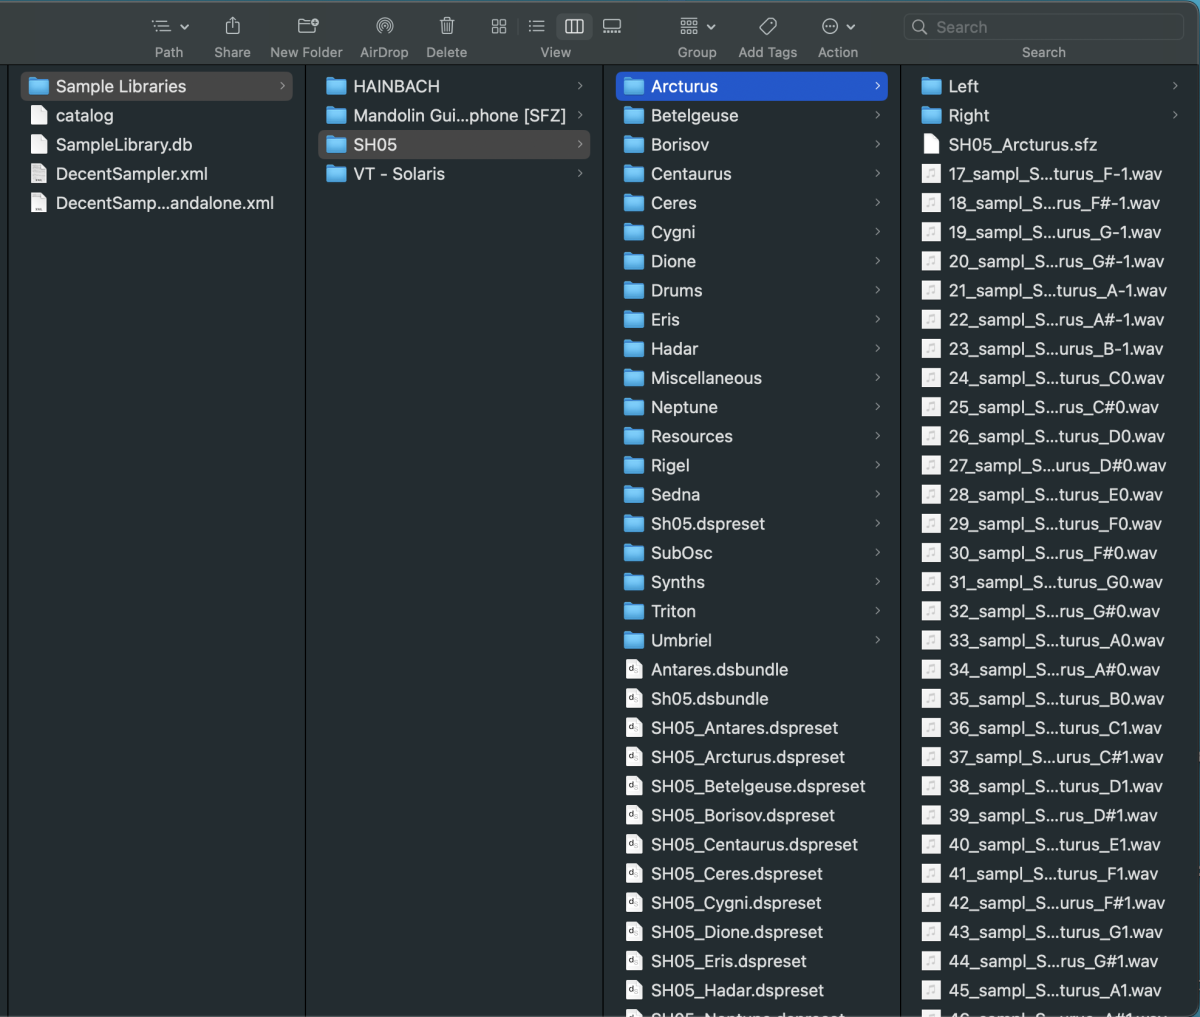
Task: Open the Ceres folder
Action: [x=752, y=203]
